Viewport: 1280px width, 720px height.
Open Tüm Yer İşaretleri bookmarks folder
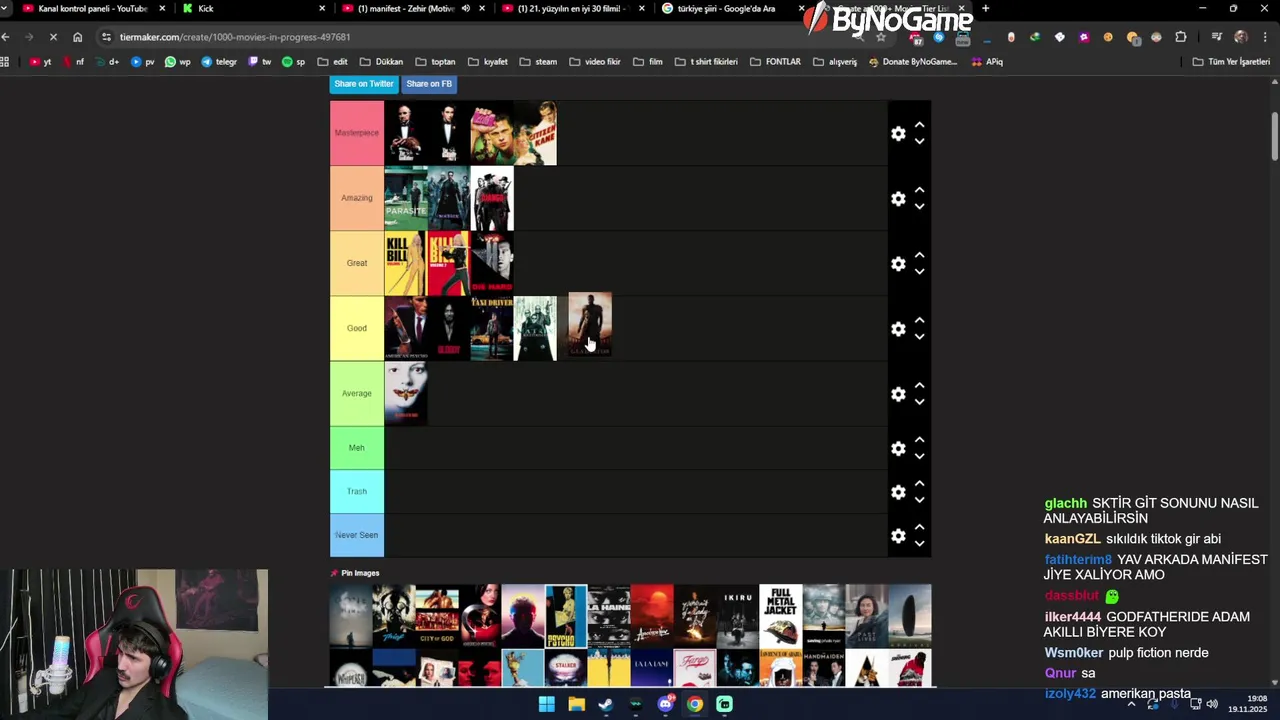[x=1231, y=62]
